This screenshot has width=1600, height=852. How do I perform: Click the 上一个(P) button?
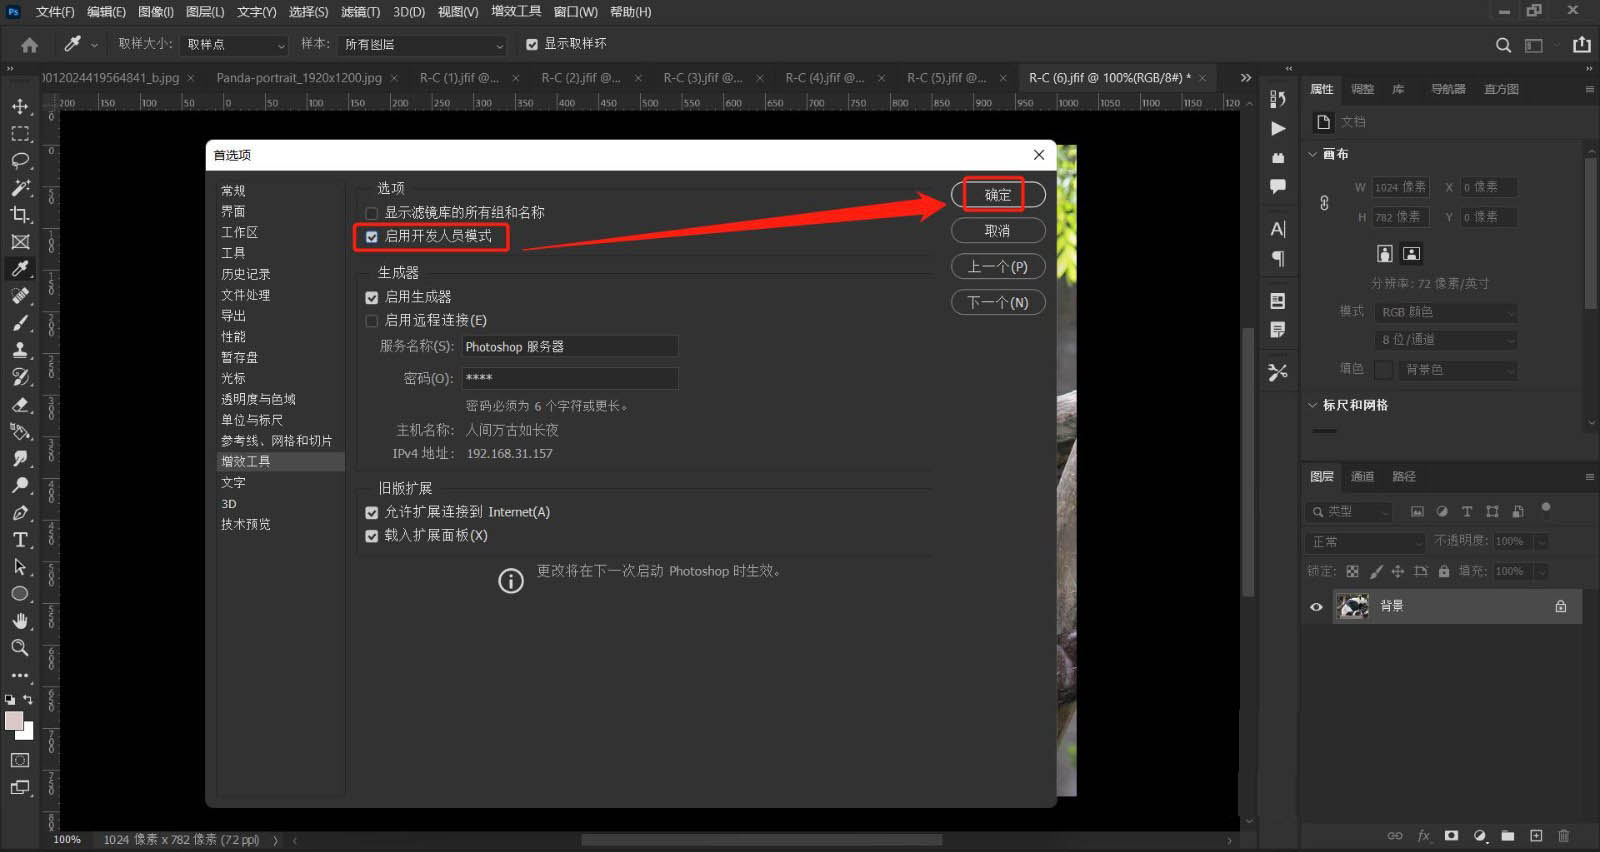(x=998, y=267)
